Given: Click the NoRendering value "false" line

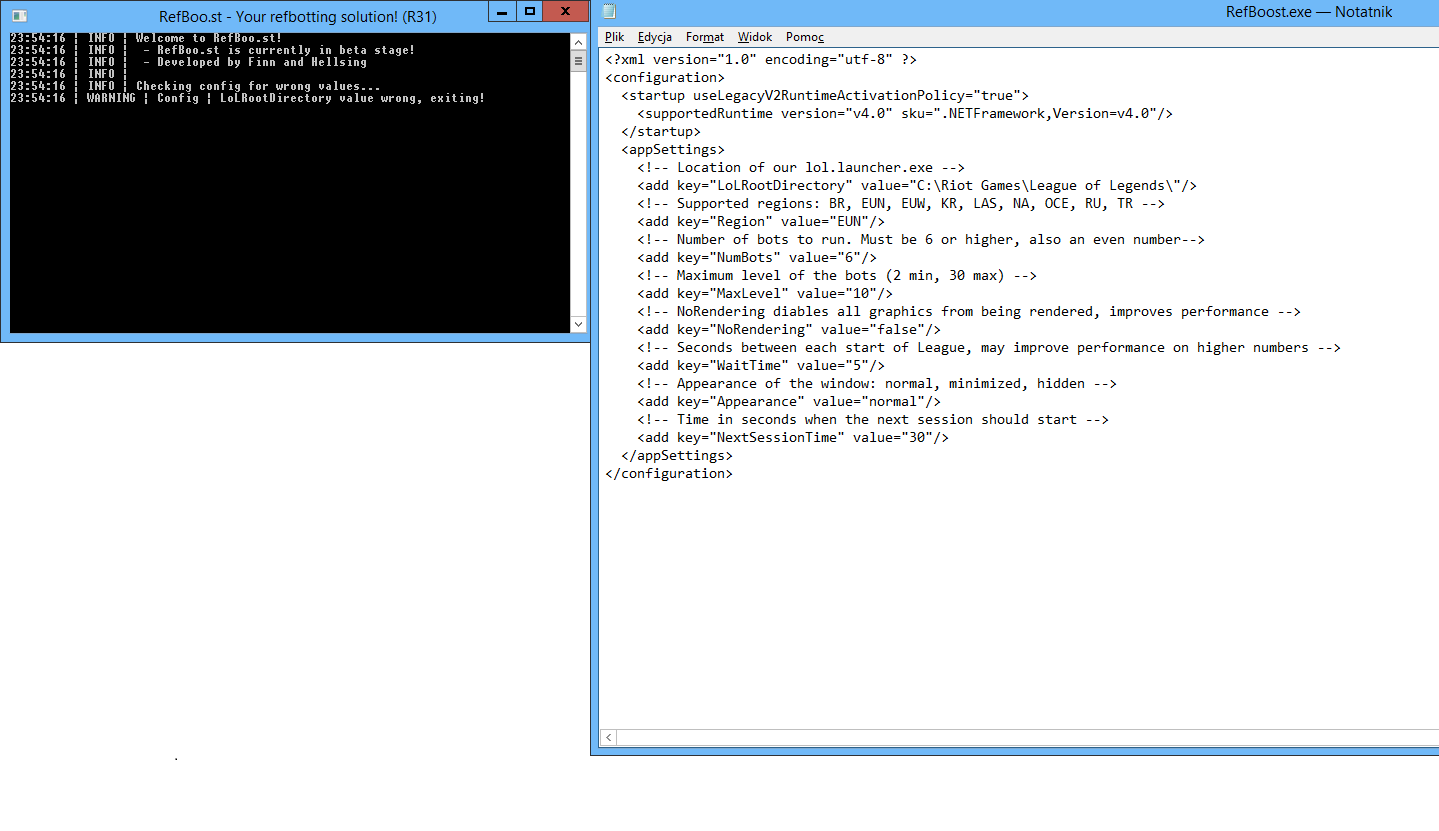Looking at the screenshot, I should (x=789, y=330).
